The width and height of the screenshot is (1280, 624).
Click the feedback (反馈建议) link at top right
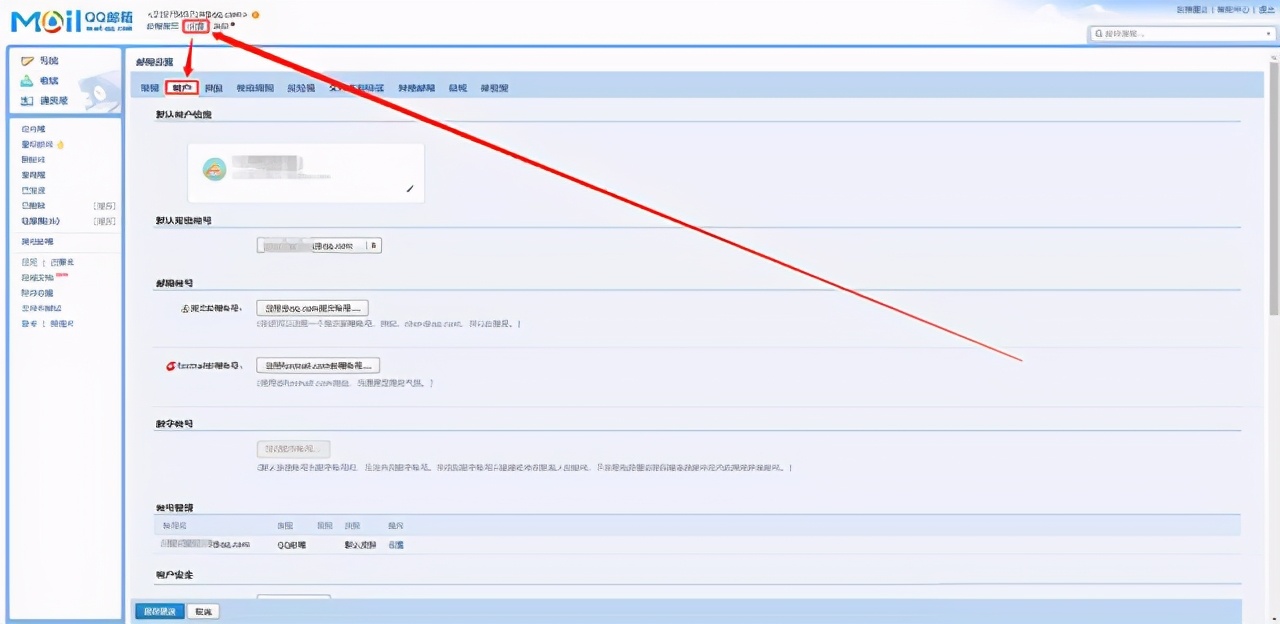coord(1191,9)
